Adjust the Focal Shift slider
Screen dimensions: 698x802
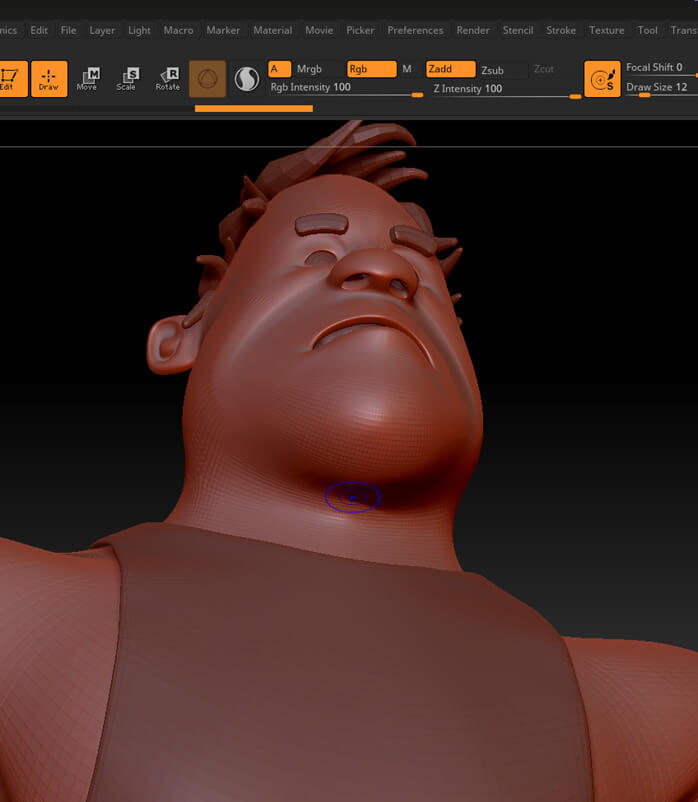[661, 68]
